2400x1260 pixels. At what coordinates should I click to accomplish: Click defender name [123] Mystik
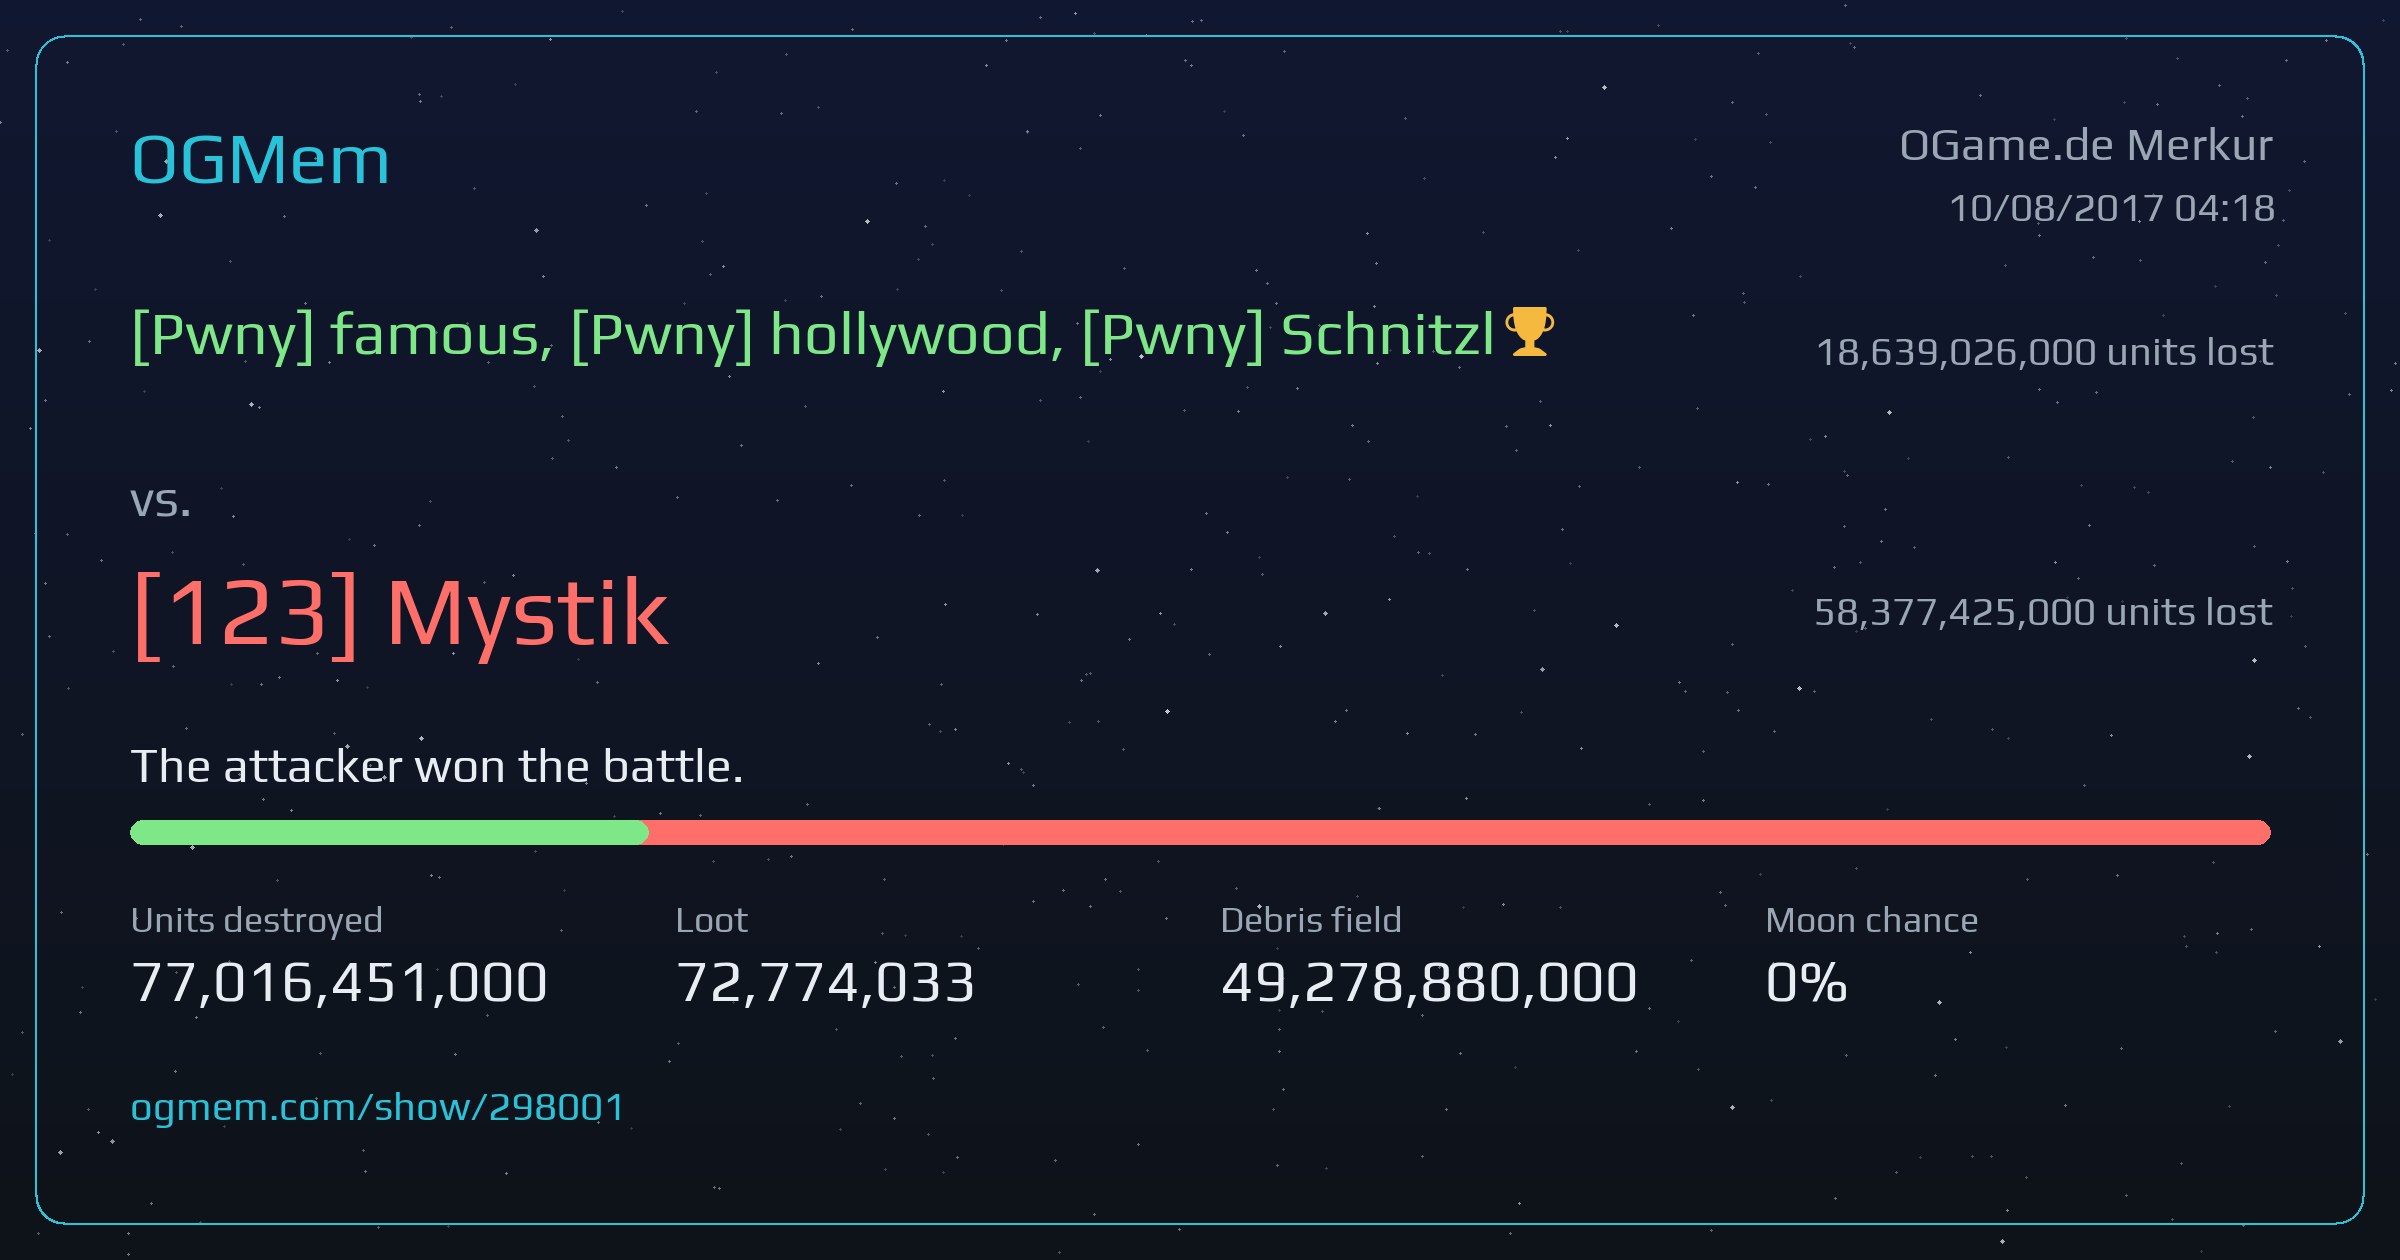click(399, 614)
